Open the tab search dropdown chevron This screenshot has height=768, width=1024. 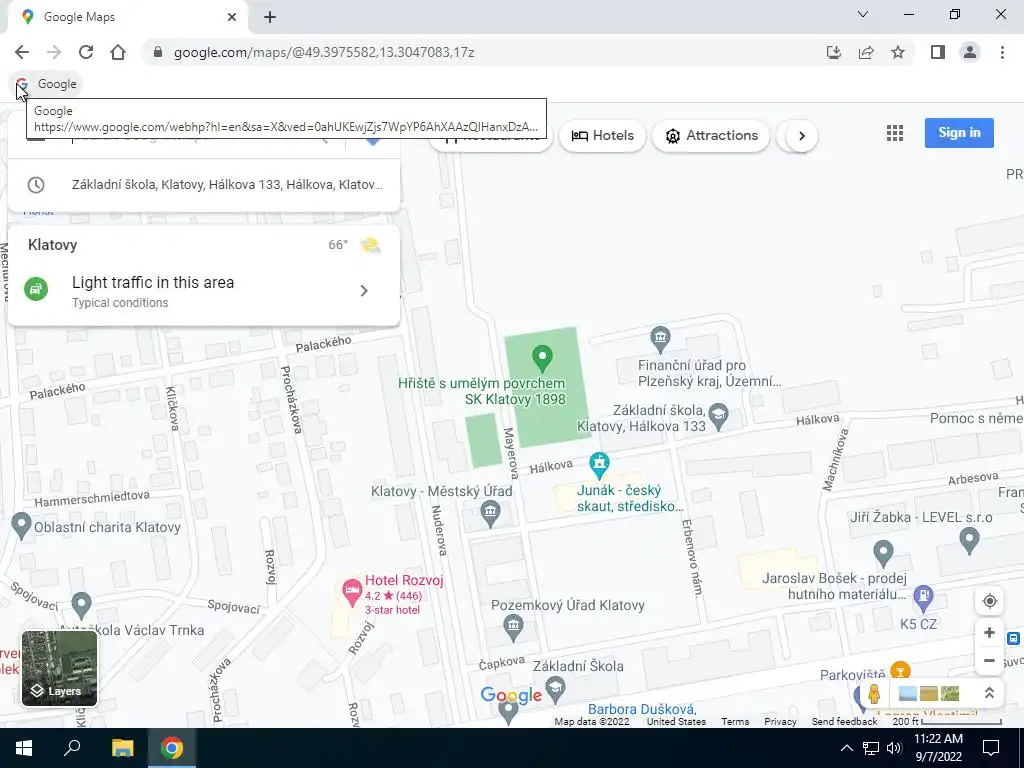pyautogui.click(x=862, y=14)
